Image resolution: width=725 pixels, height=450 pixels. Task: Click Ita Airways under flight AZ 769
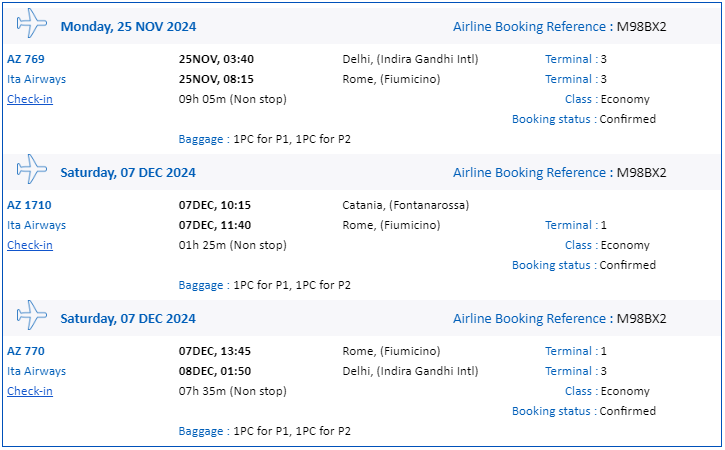point(37,79)
